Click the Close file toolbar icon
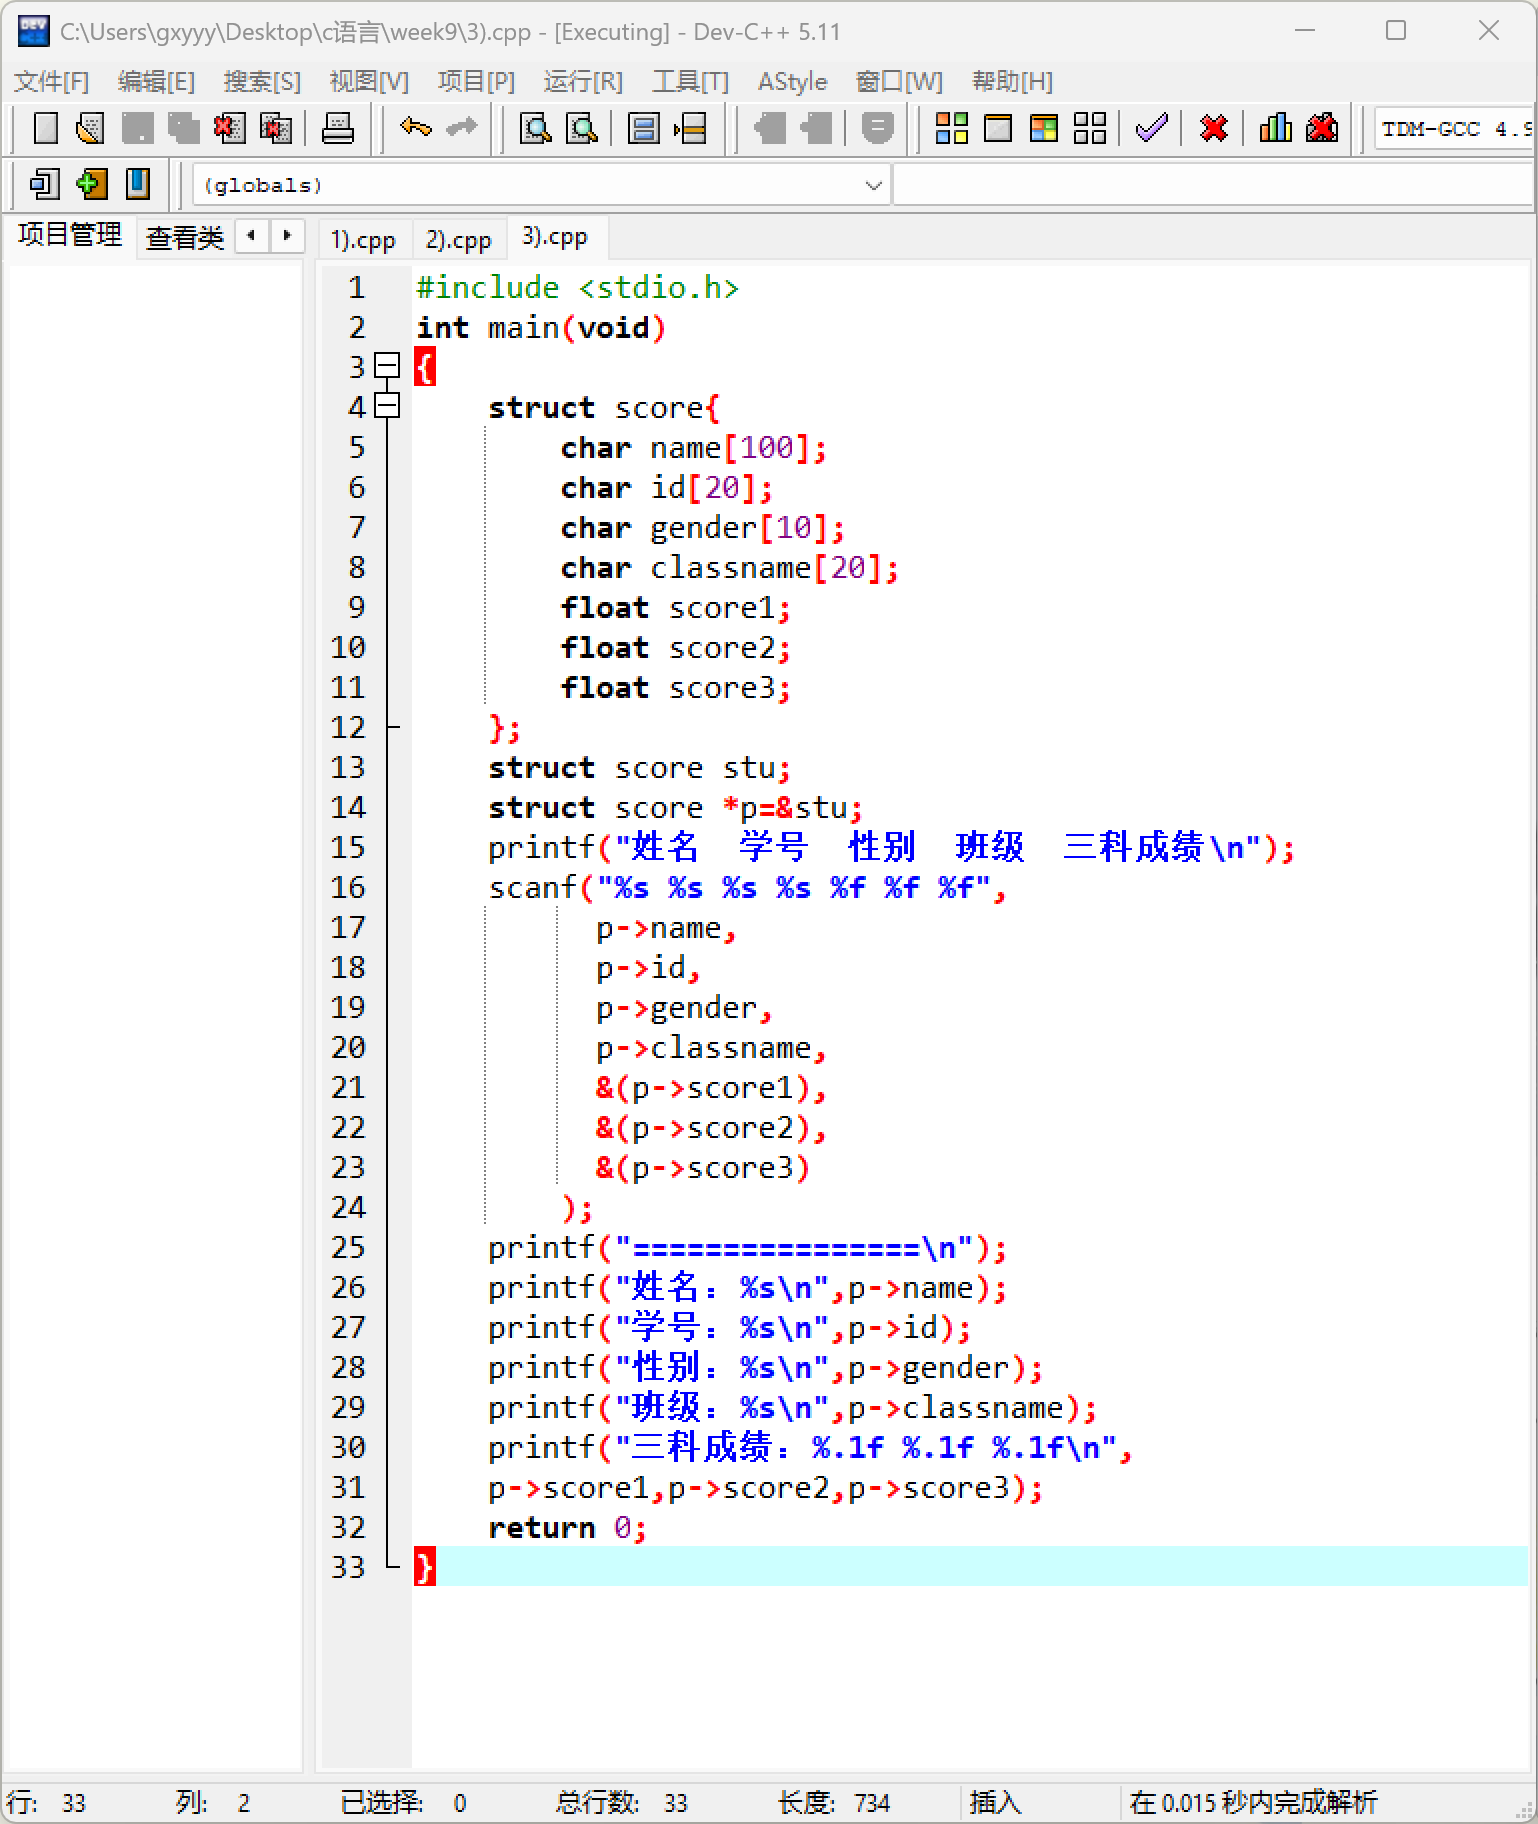 pos(229,128)
